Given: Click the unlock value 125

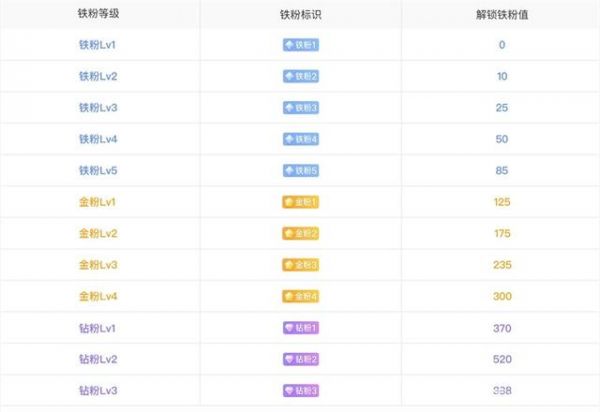Looking at the screenshot, I should pos(501,202).
